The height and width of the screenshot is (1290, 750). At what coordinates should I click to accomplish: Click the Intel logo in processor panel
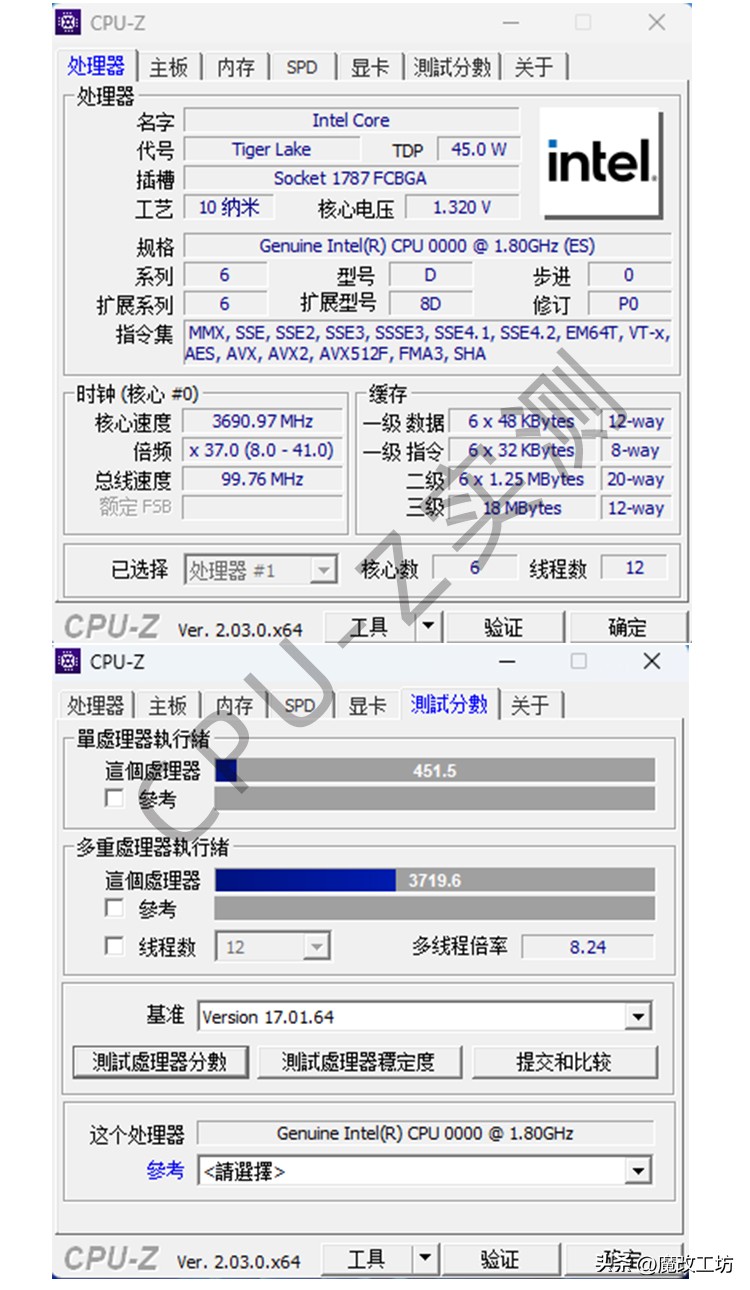602,163
